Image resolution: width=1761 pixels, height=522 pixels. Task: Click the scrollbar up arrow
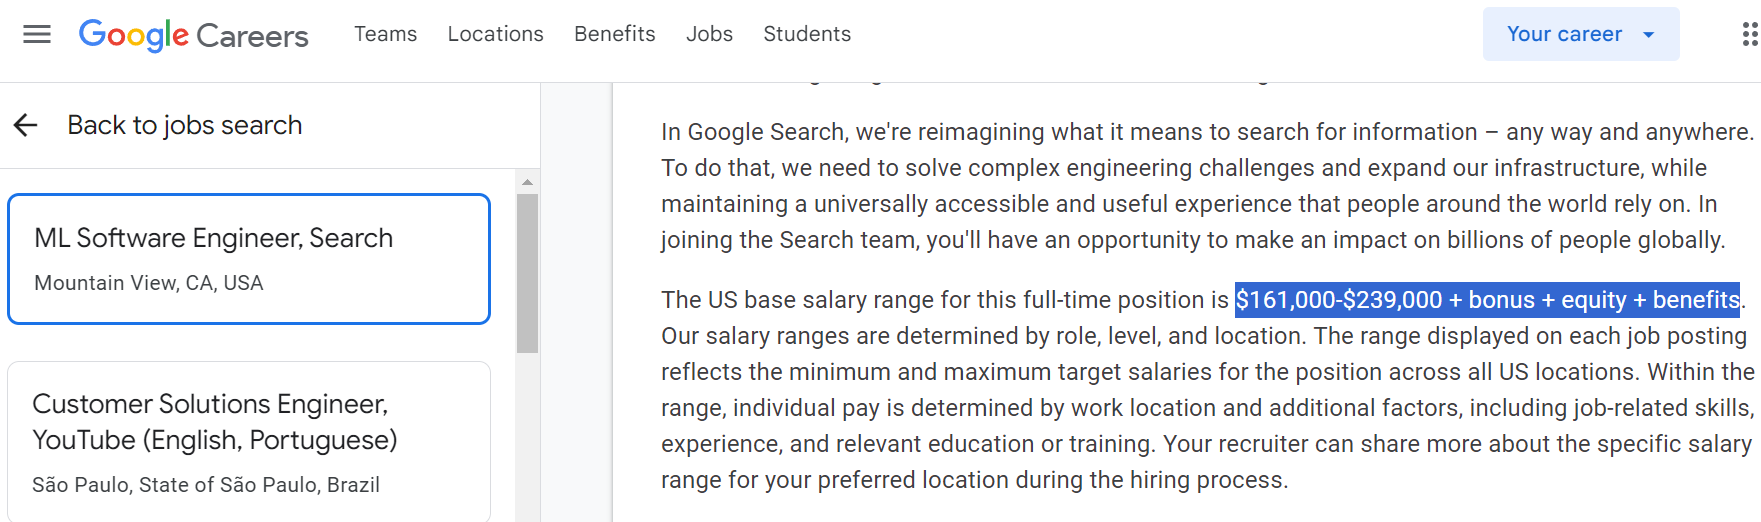527,182
